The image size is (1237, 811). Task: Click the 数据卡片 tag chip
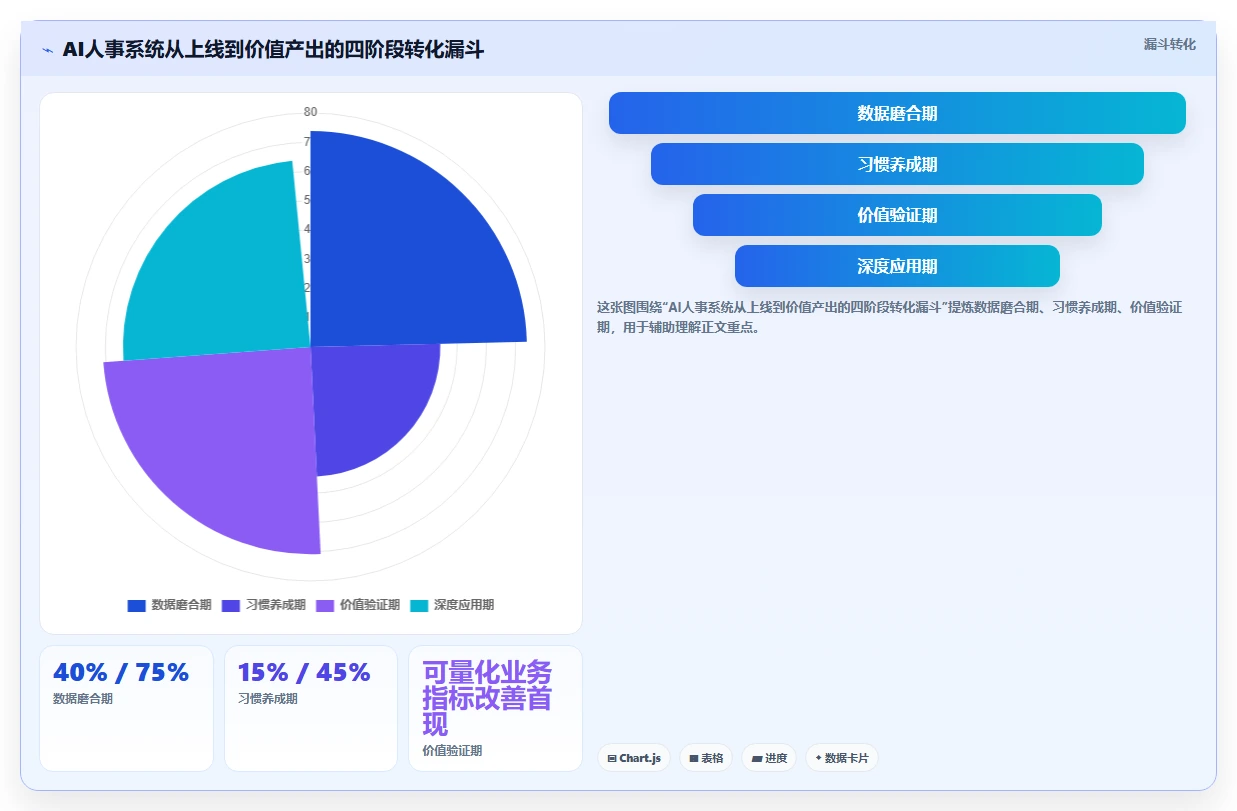841,758
